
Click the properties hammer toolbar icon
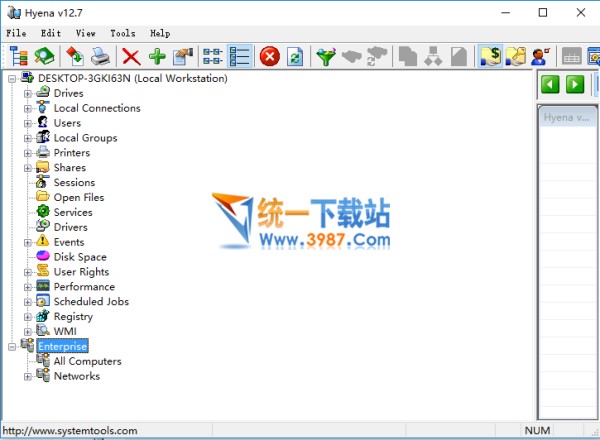183,57
